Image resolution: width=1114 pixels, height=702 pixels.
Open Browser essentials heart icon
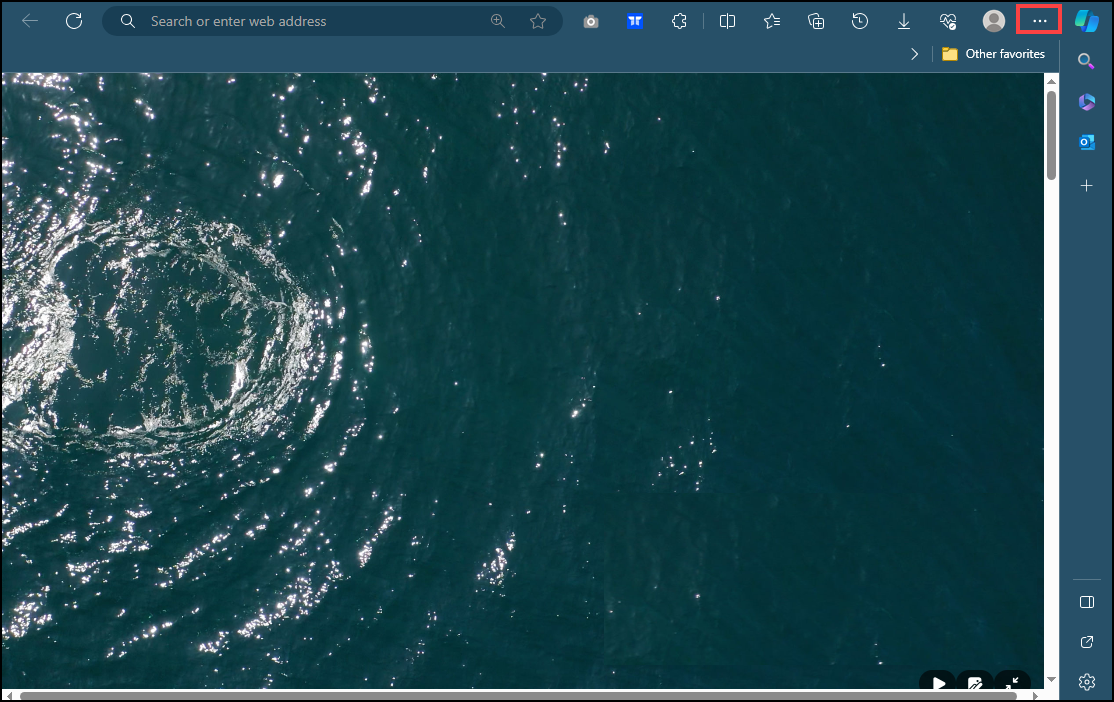coord(948,21)
